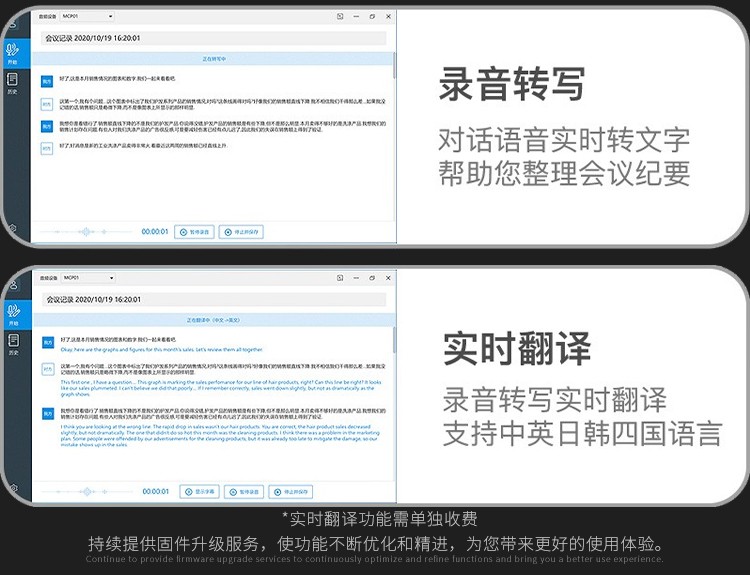Open settings gear in the translation window sidebar
Image resolution: width=750 pixels, height=575 pixels.
[13, 487]
